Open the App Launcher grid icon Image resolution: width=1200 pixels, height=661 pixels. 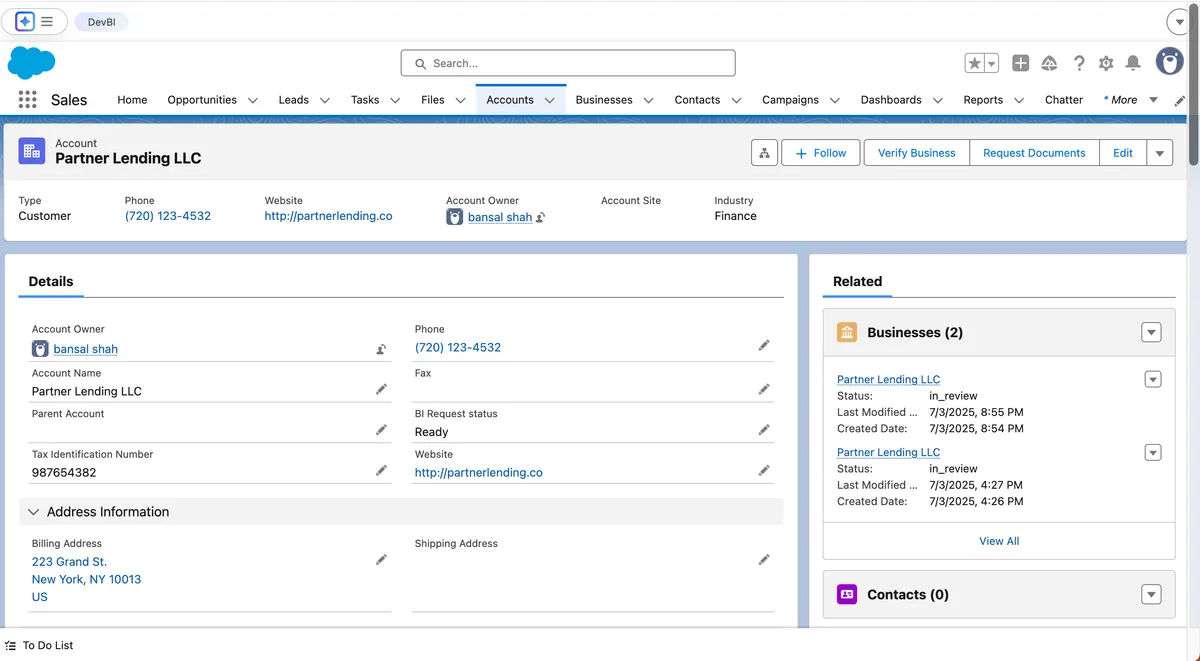tap(28, 100)
